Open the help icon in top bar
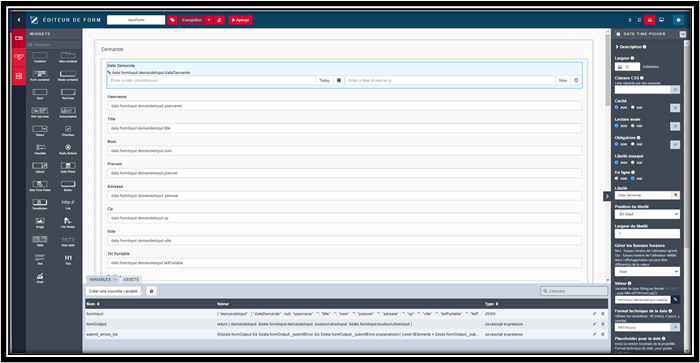This screenshot has height=363, width=700. coord(678,20)
